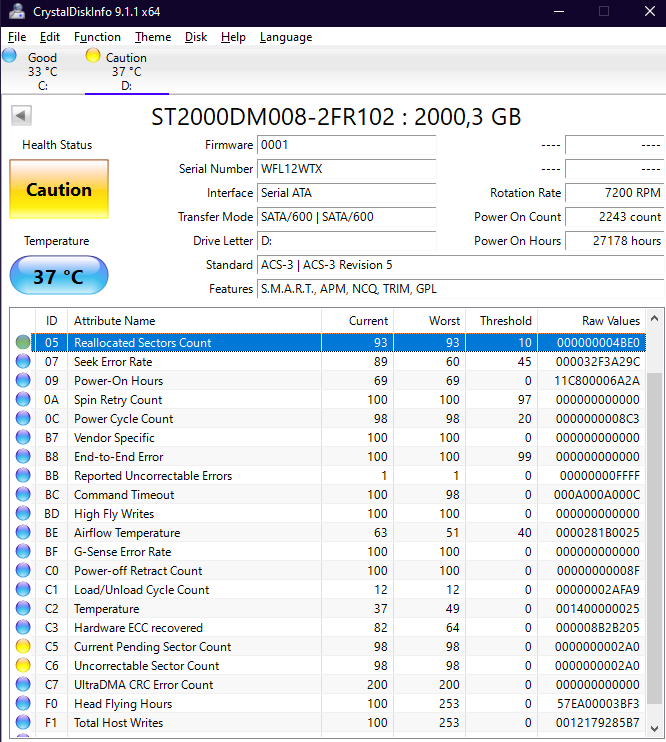Screen dimensions: 666x742
Task: Click the 37 °C temperature button
Action: click(x=59, y=275)
